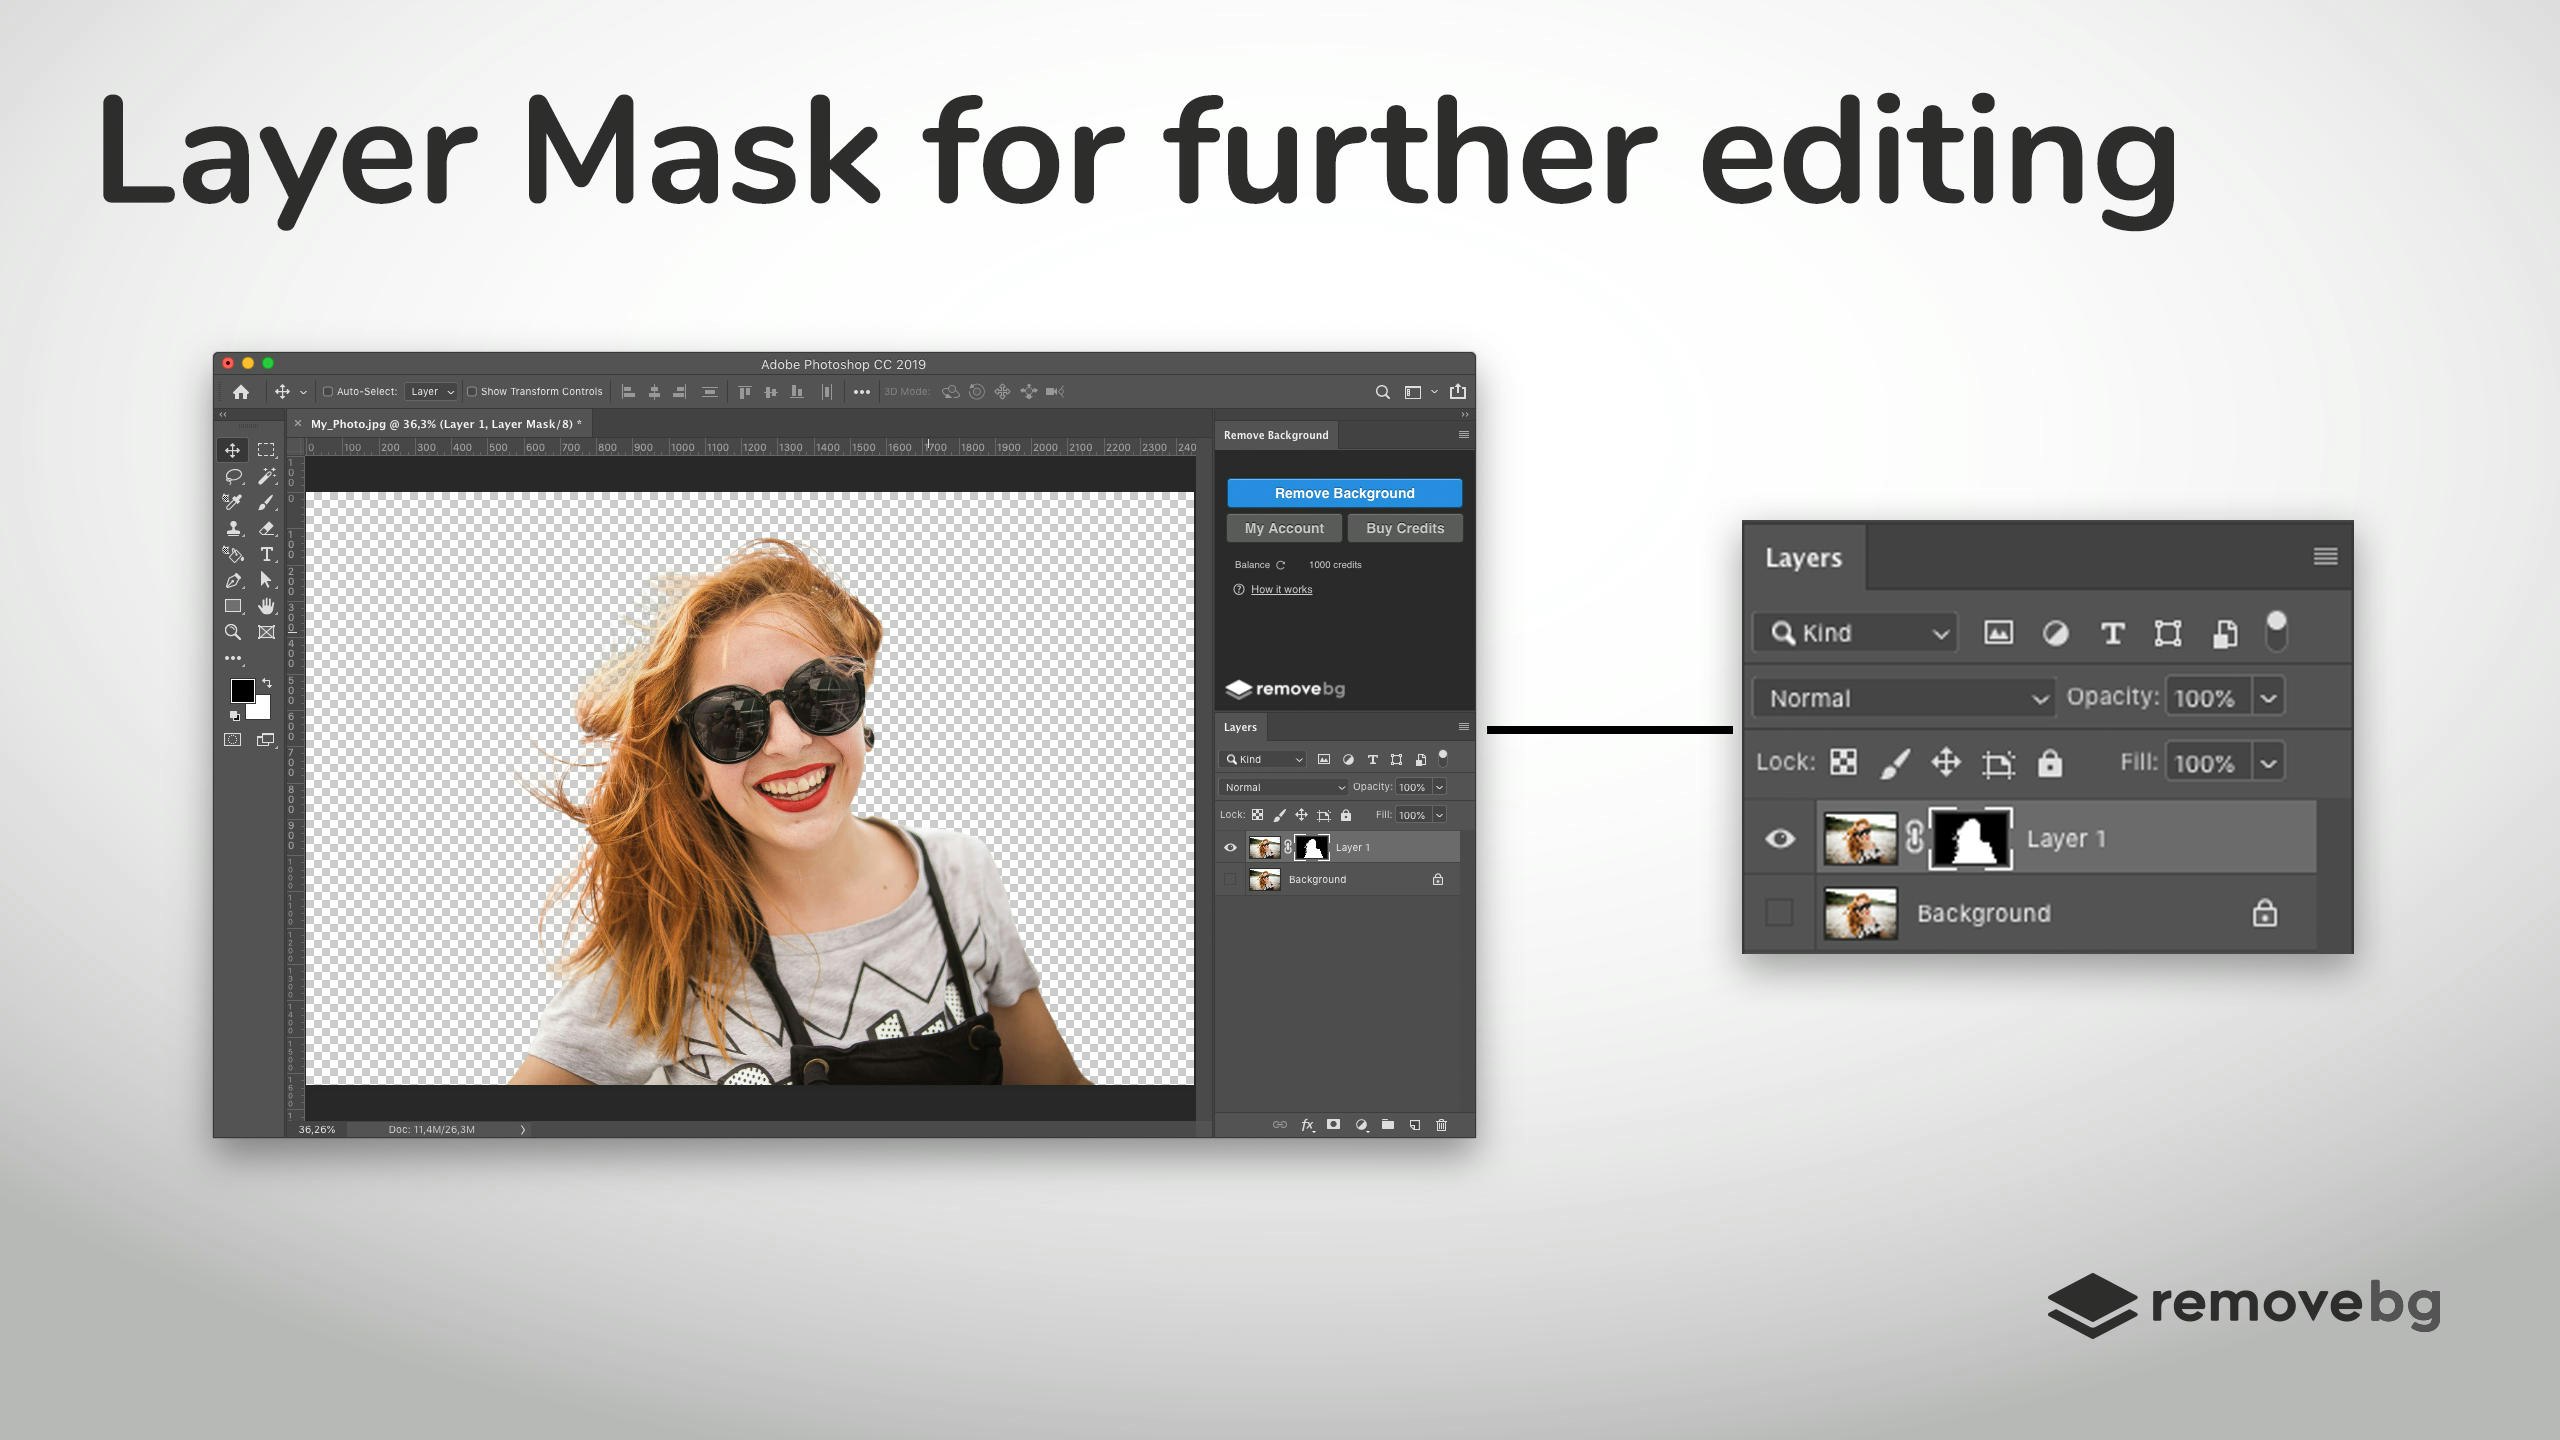Click the Home icon in options bar
This screenshot has height=1440, width=2560.
tap(241, 392)
